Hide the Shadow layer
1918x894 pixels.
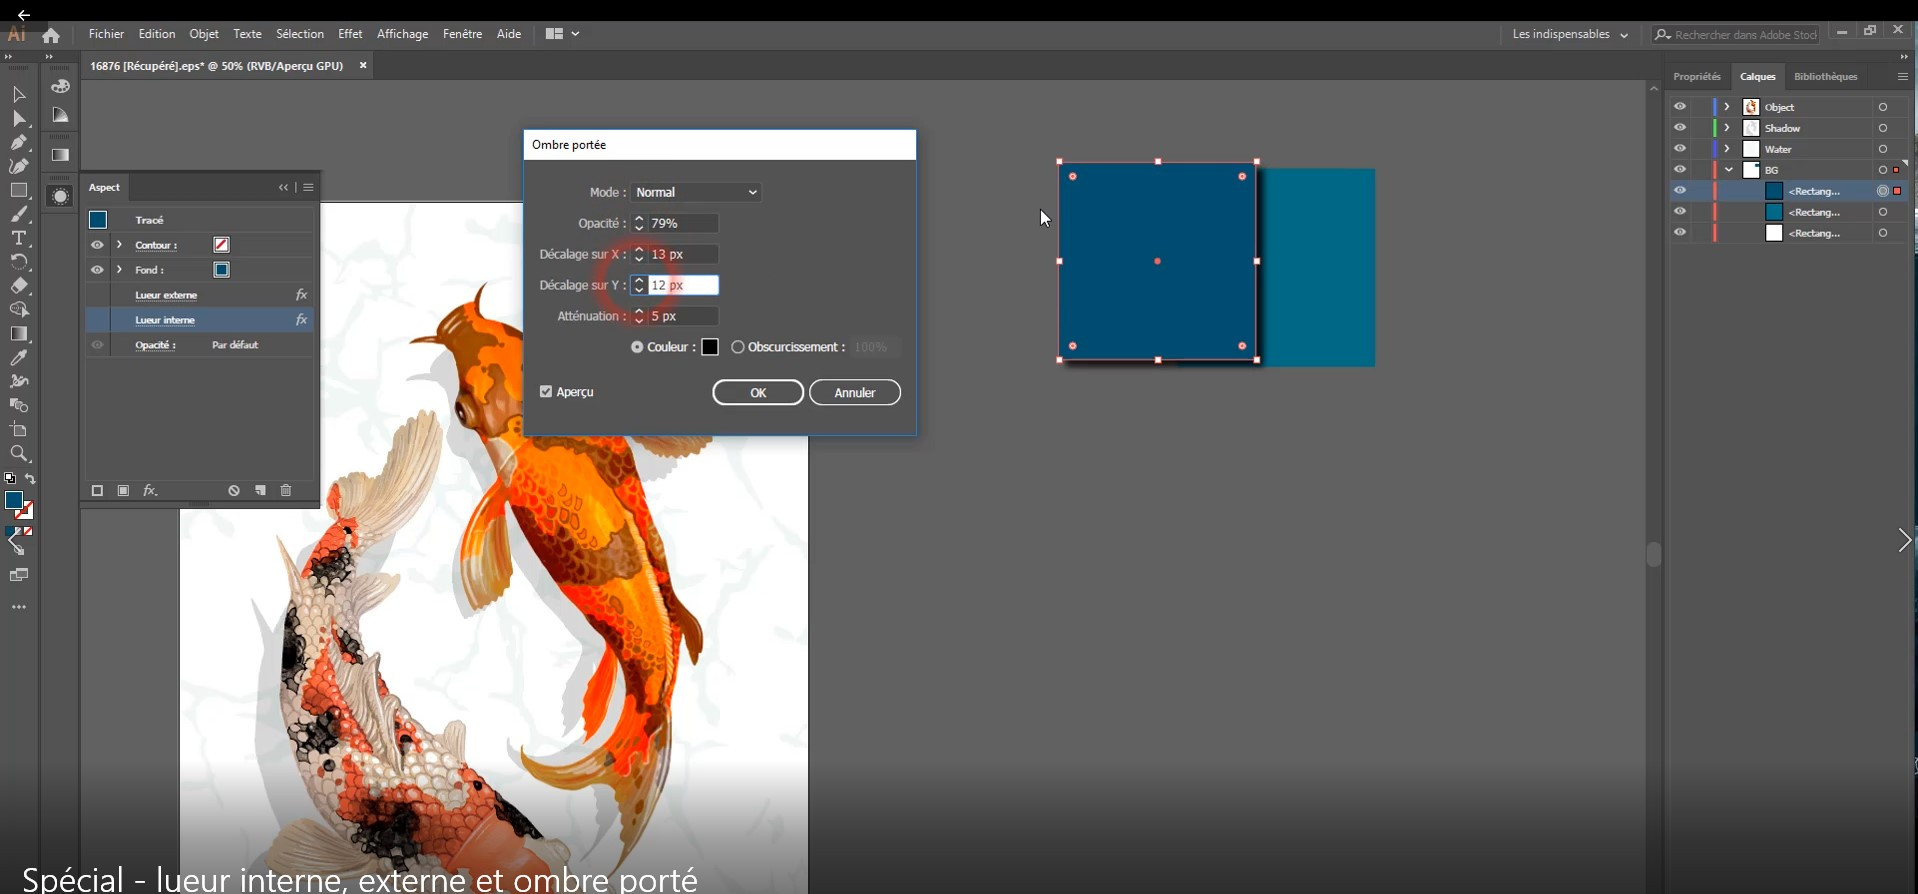pyautogui.click(x=1680, y=128)
